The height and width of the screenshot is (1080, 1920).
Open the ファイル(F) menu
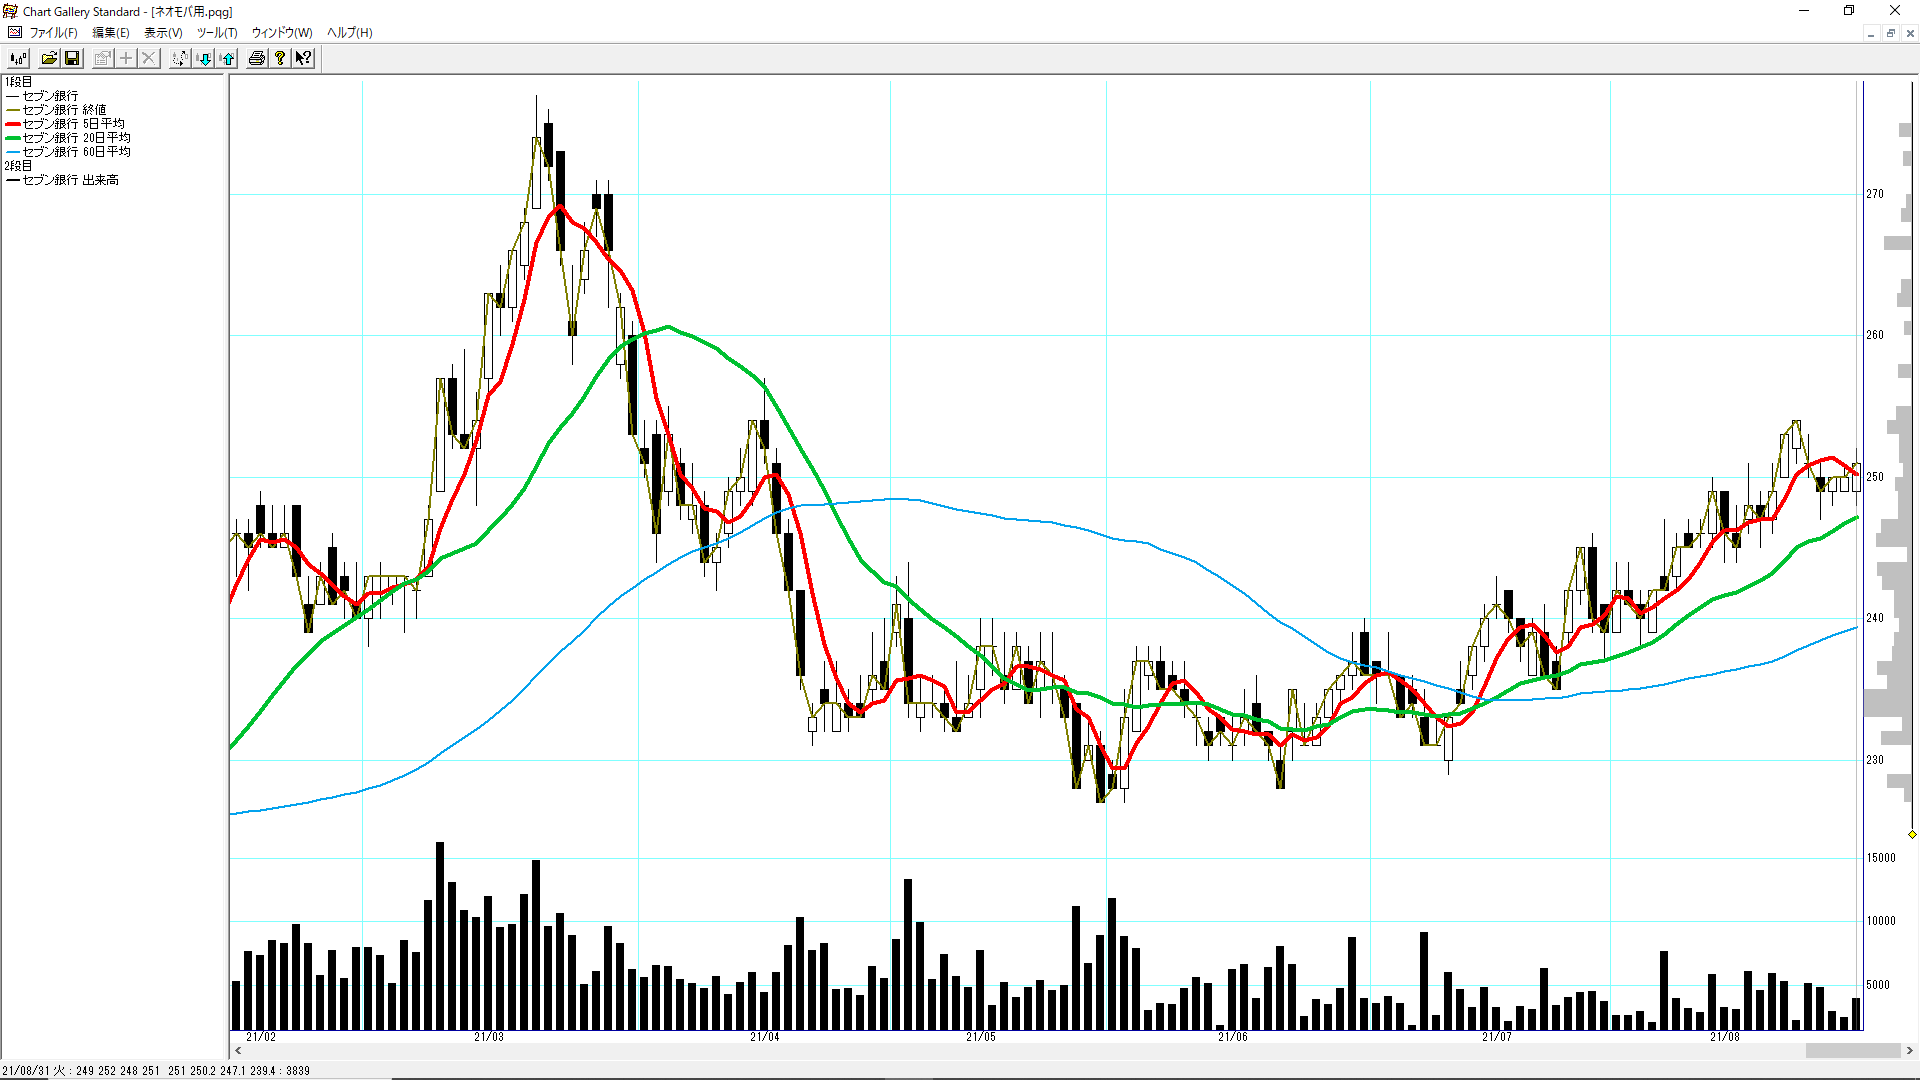coord(53,33)
